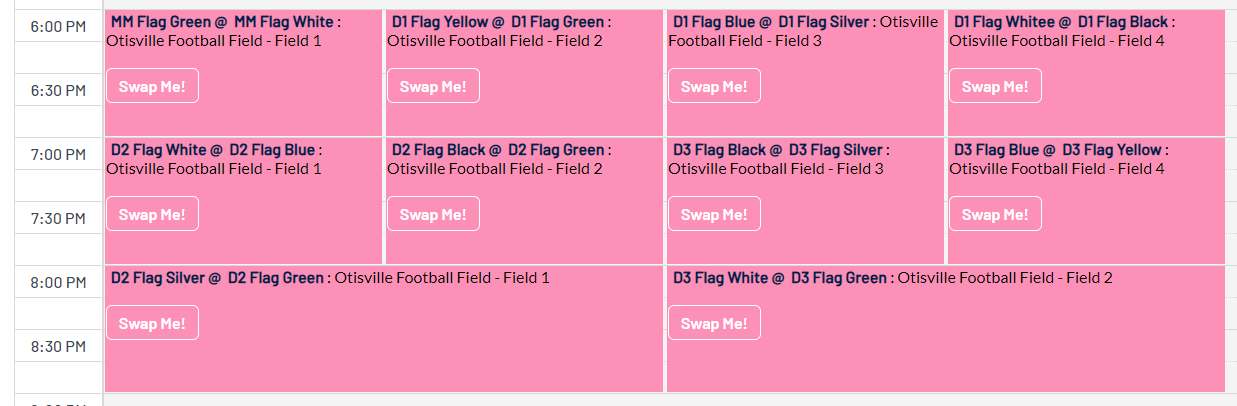
Task: Click Swap Me for D2 Flag Silver game
Action: (x=152, y=323)
